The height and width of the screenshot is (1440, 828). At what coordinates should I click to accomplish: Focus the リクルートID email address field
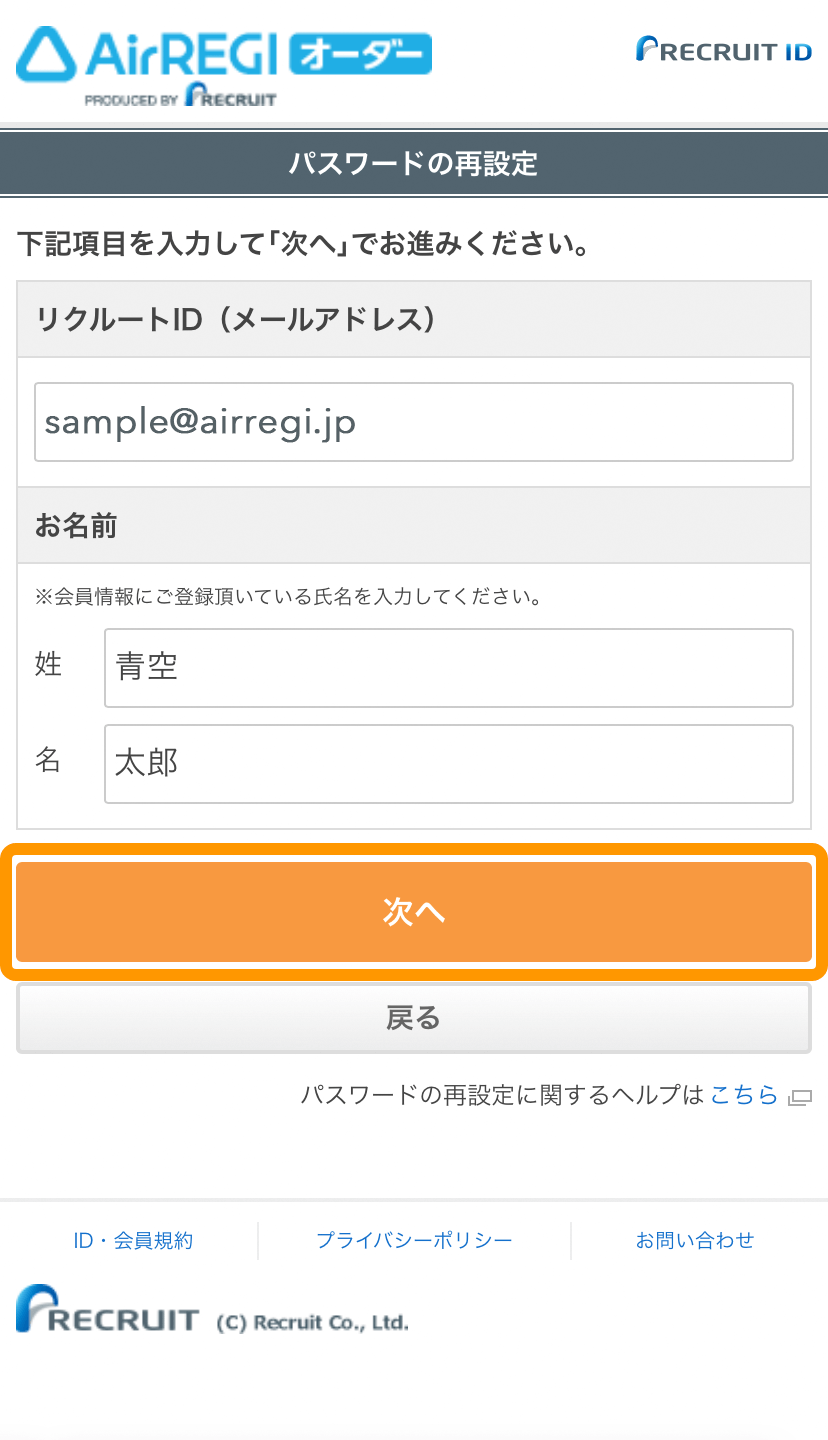click(414, 422)
